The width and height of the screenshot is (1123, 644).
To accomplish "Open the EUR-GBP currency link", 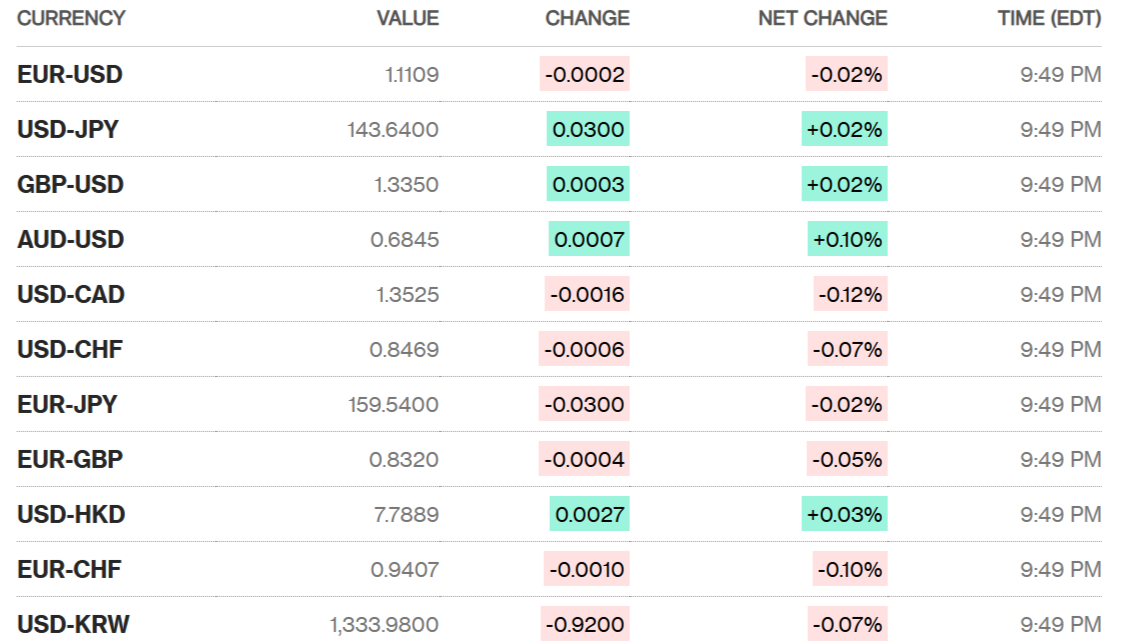I will coord(70,460).
